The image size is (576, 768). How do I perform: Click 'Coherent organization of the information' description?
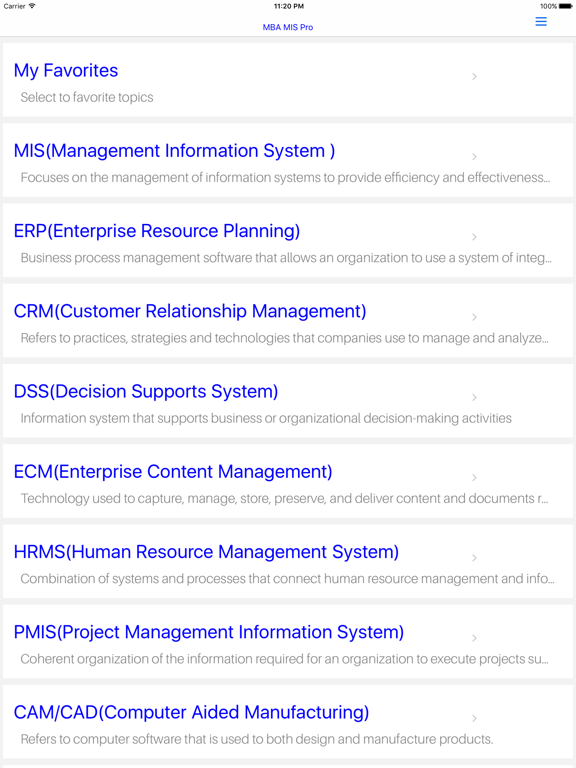click(x=285, y=659)
